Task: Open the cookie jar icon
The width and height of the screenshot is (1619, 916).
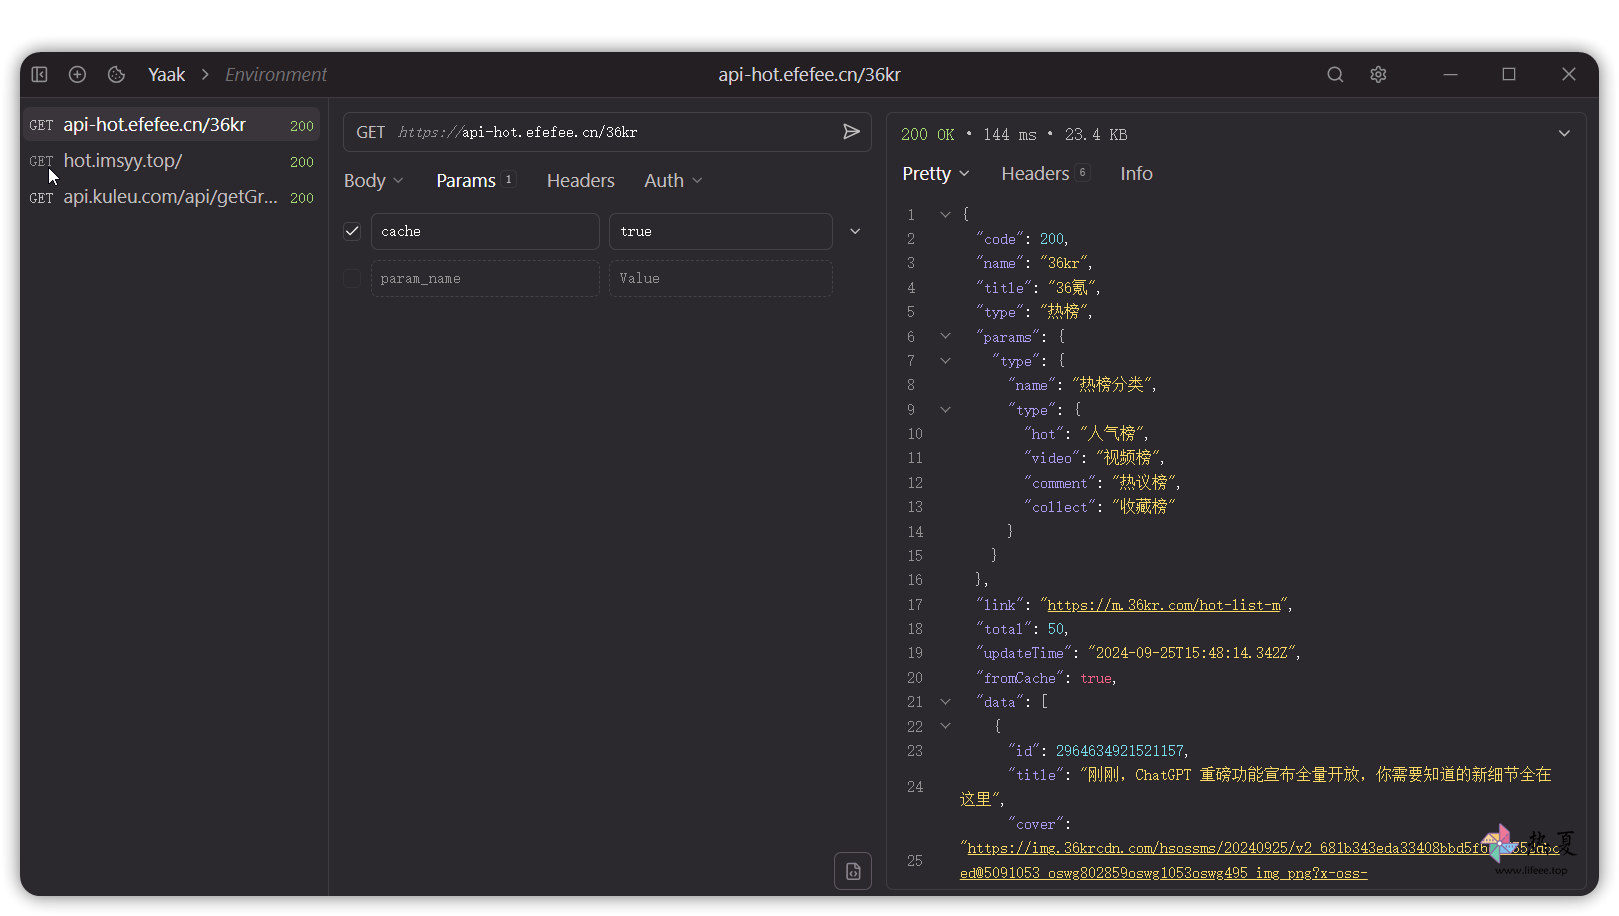Action: pos(116,75)
